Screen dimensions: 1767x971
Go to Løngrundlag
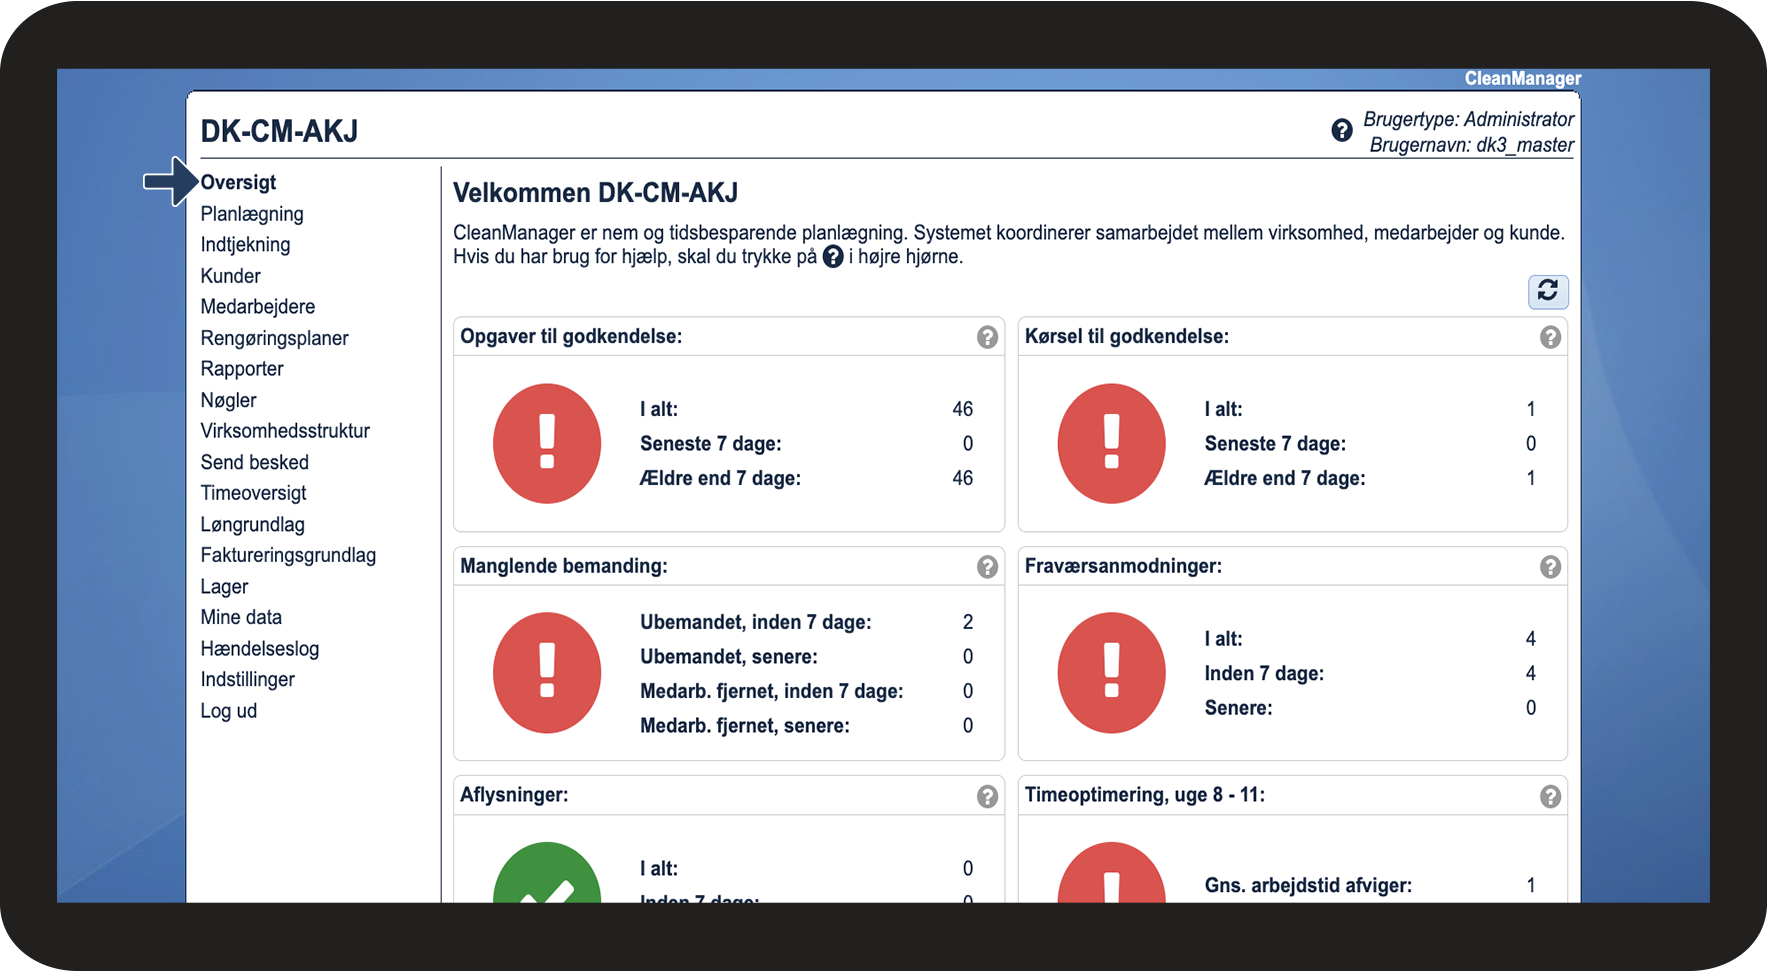(253, 524)
